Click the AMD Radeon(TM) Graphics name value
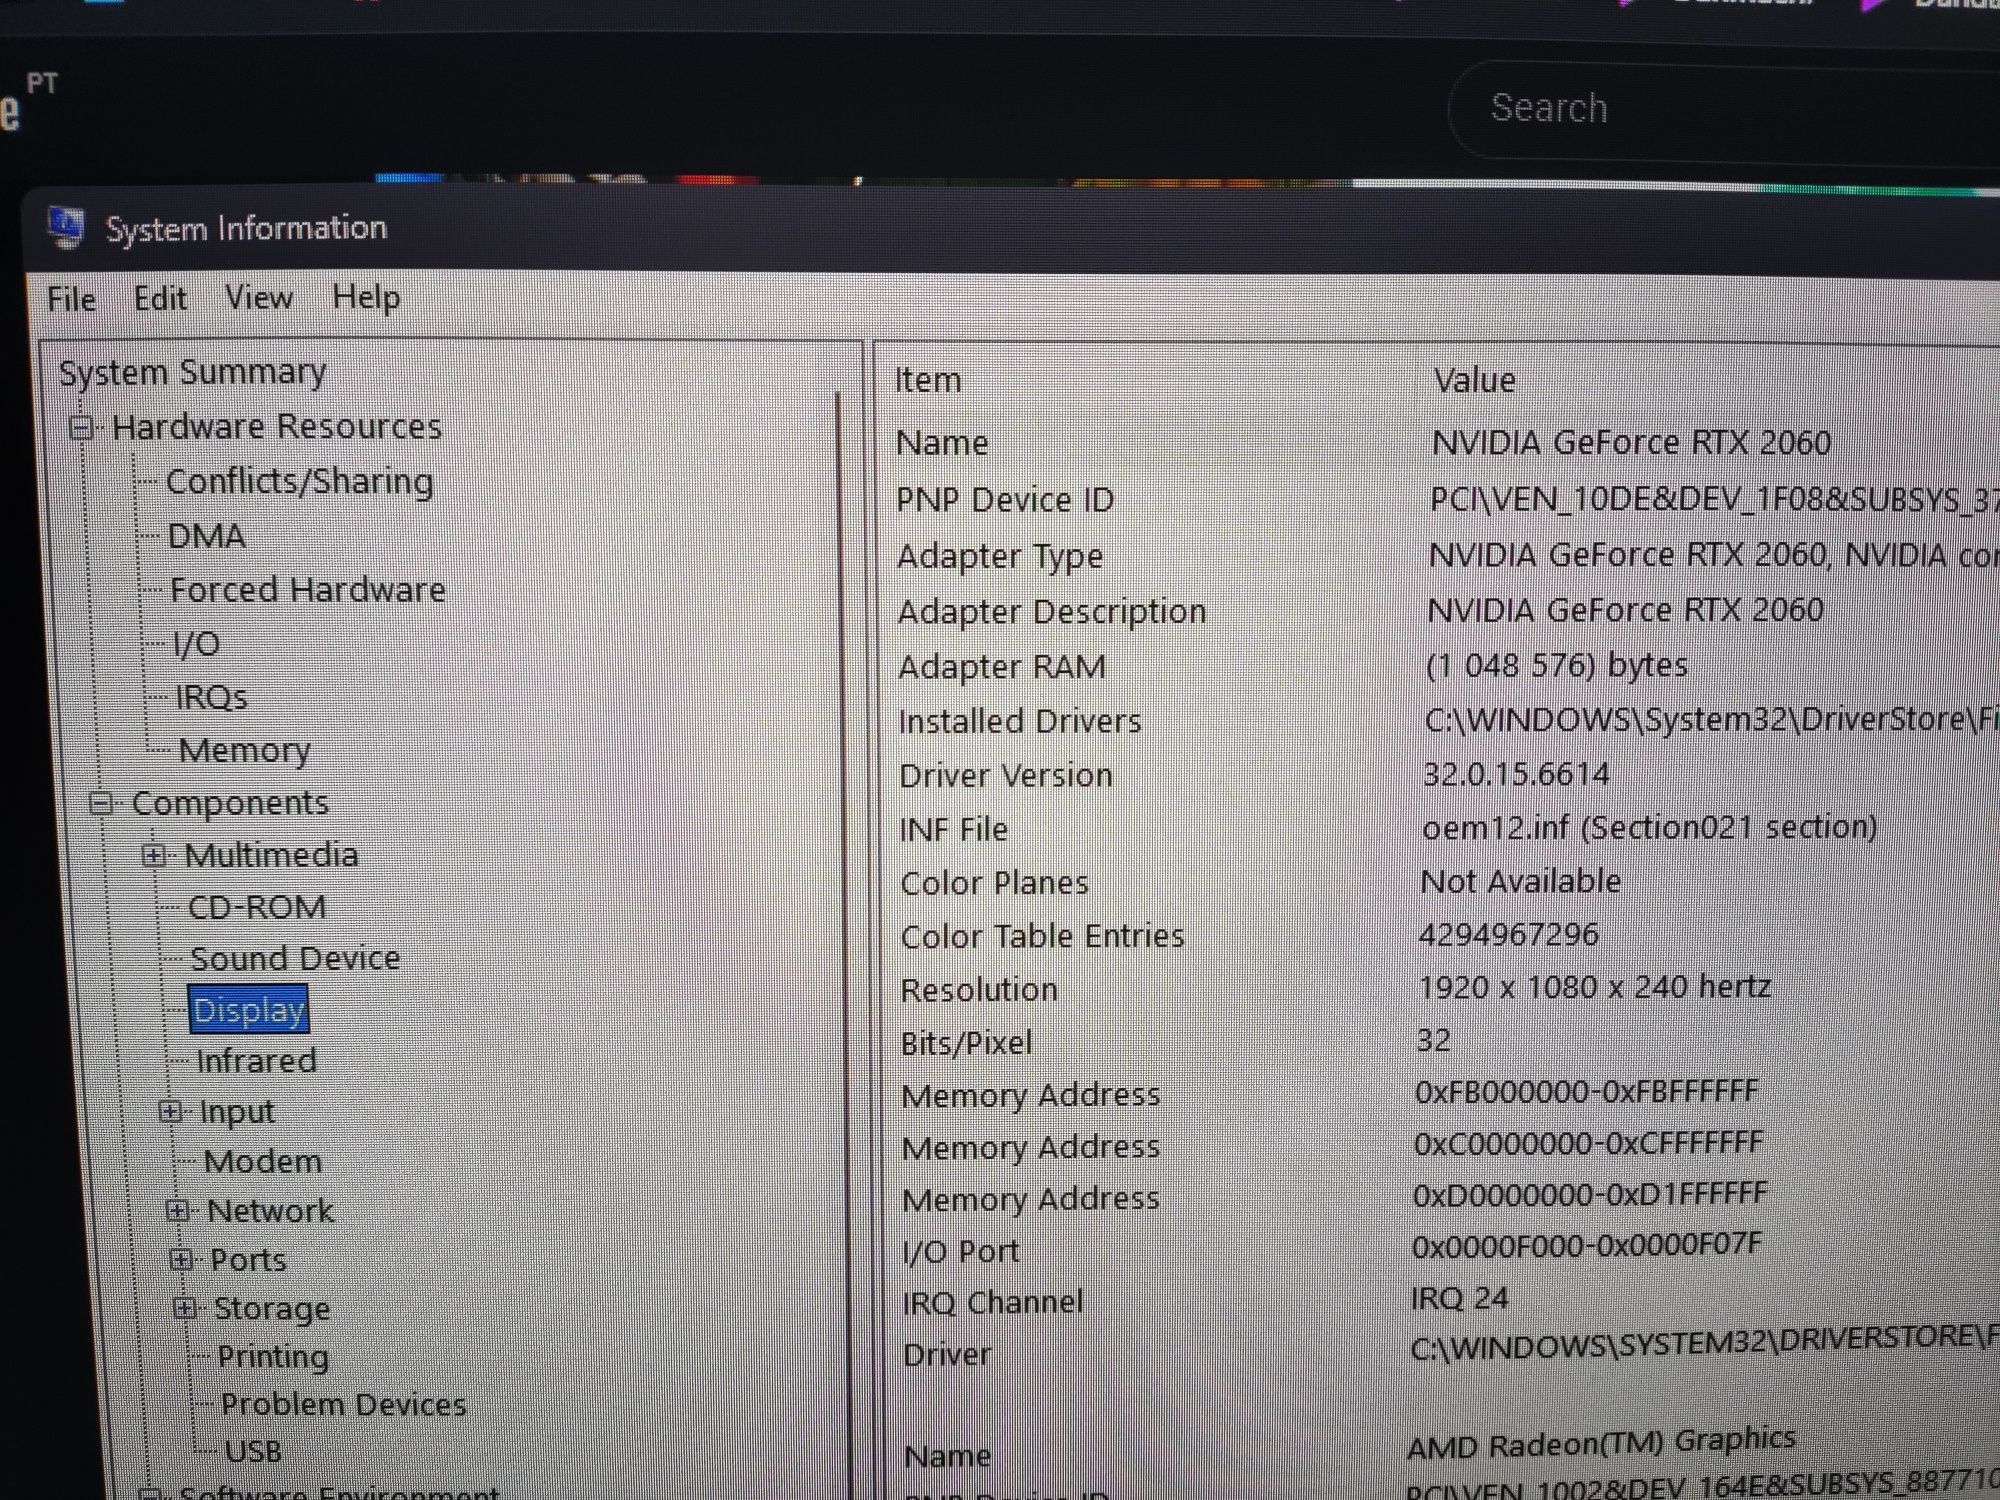This screenshot has width=2000, height=1500. pos(1601,1443)
